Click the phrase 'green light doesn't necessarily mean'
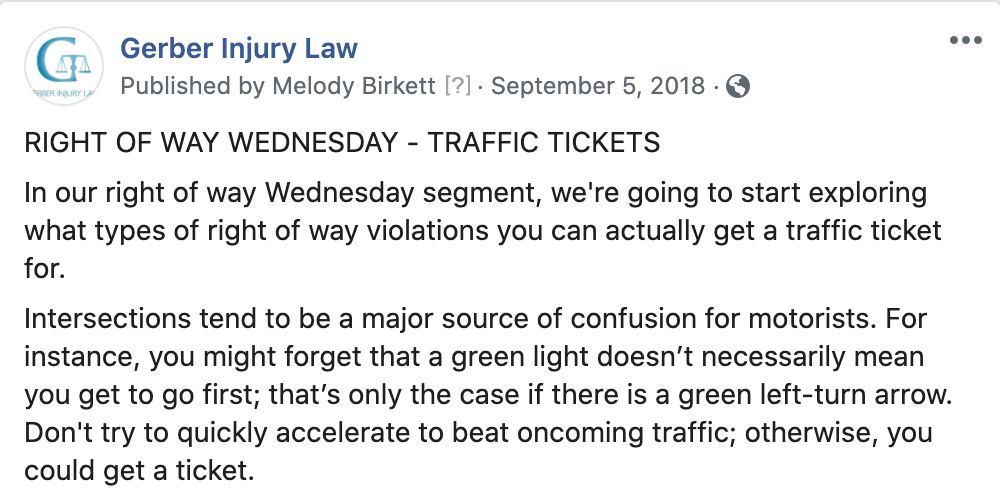Viewport: 1000px width, 494px height. [x=688, y=356]
